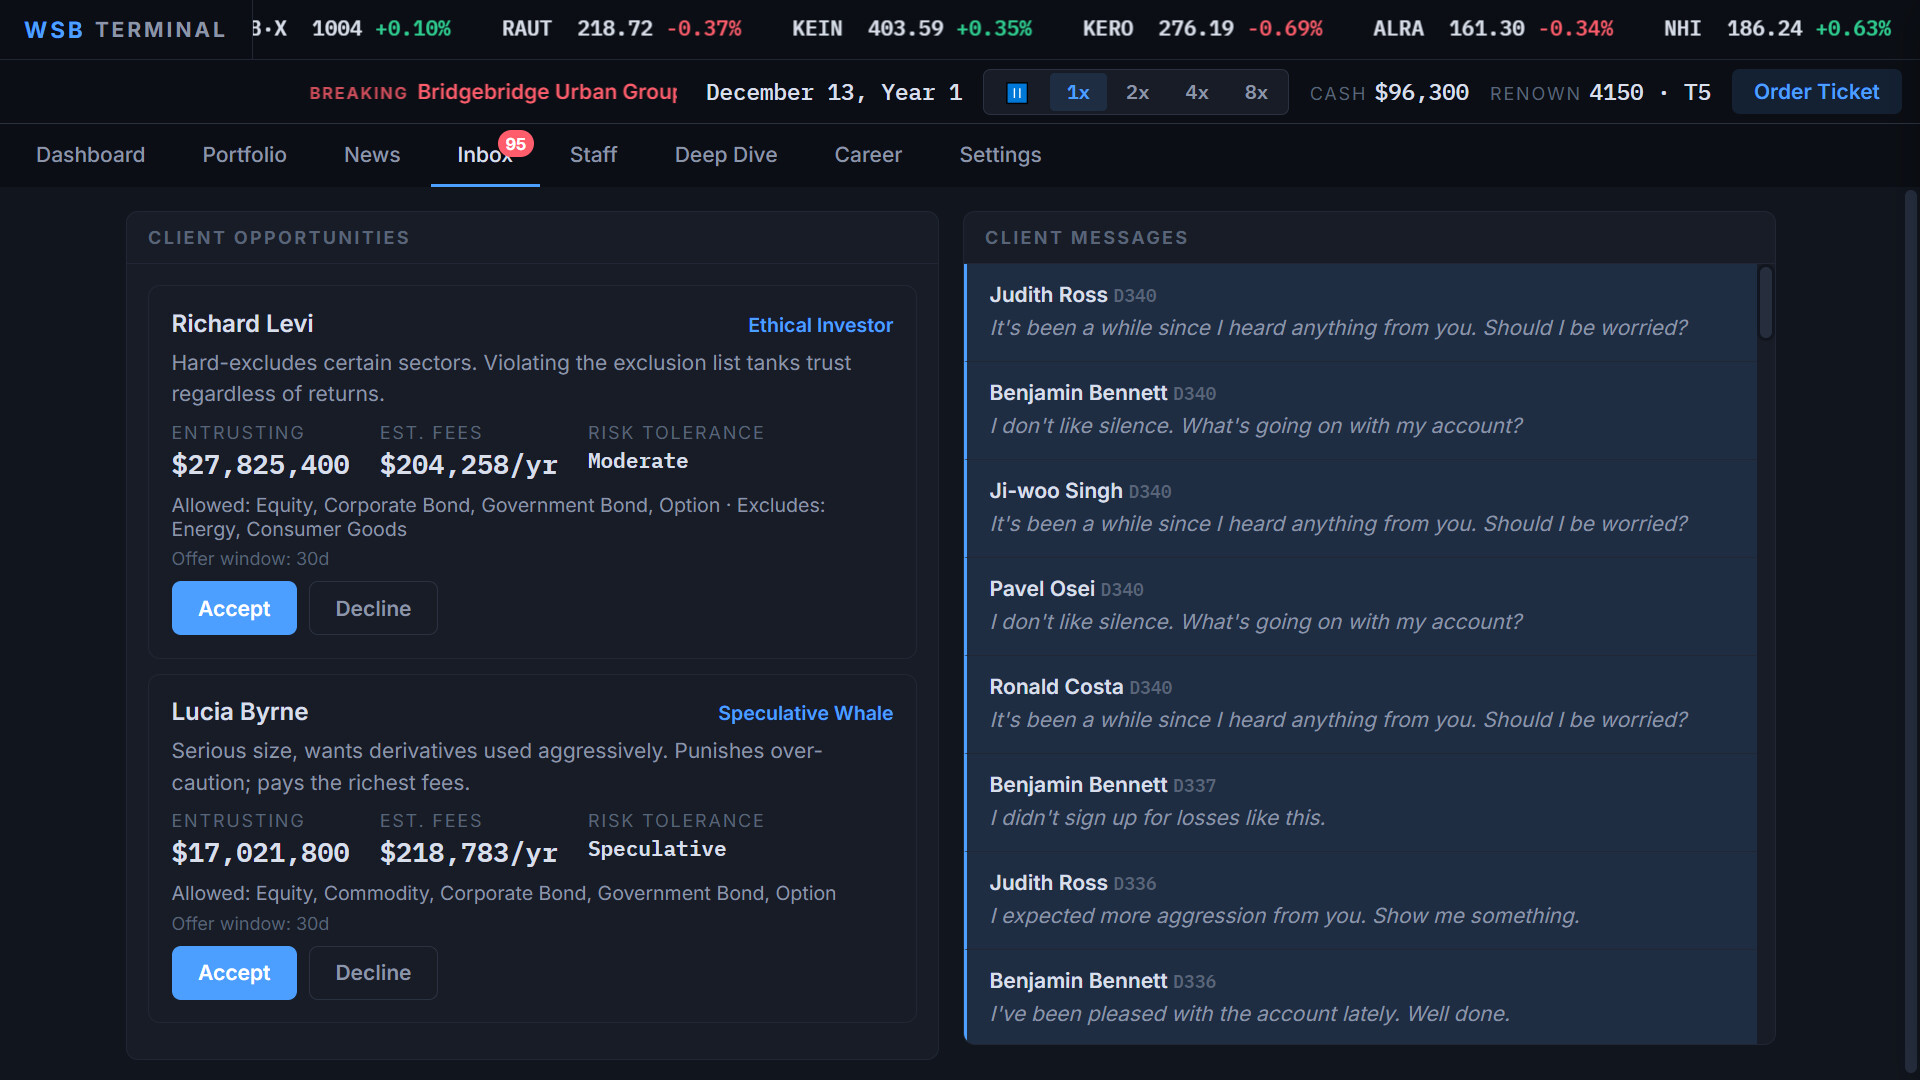This screenshot has height=1080, width=1920.
Task: Click the NHI ticker quote
Action: 1778,29
